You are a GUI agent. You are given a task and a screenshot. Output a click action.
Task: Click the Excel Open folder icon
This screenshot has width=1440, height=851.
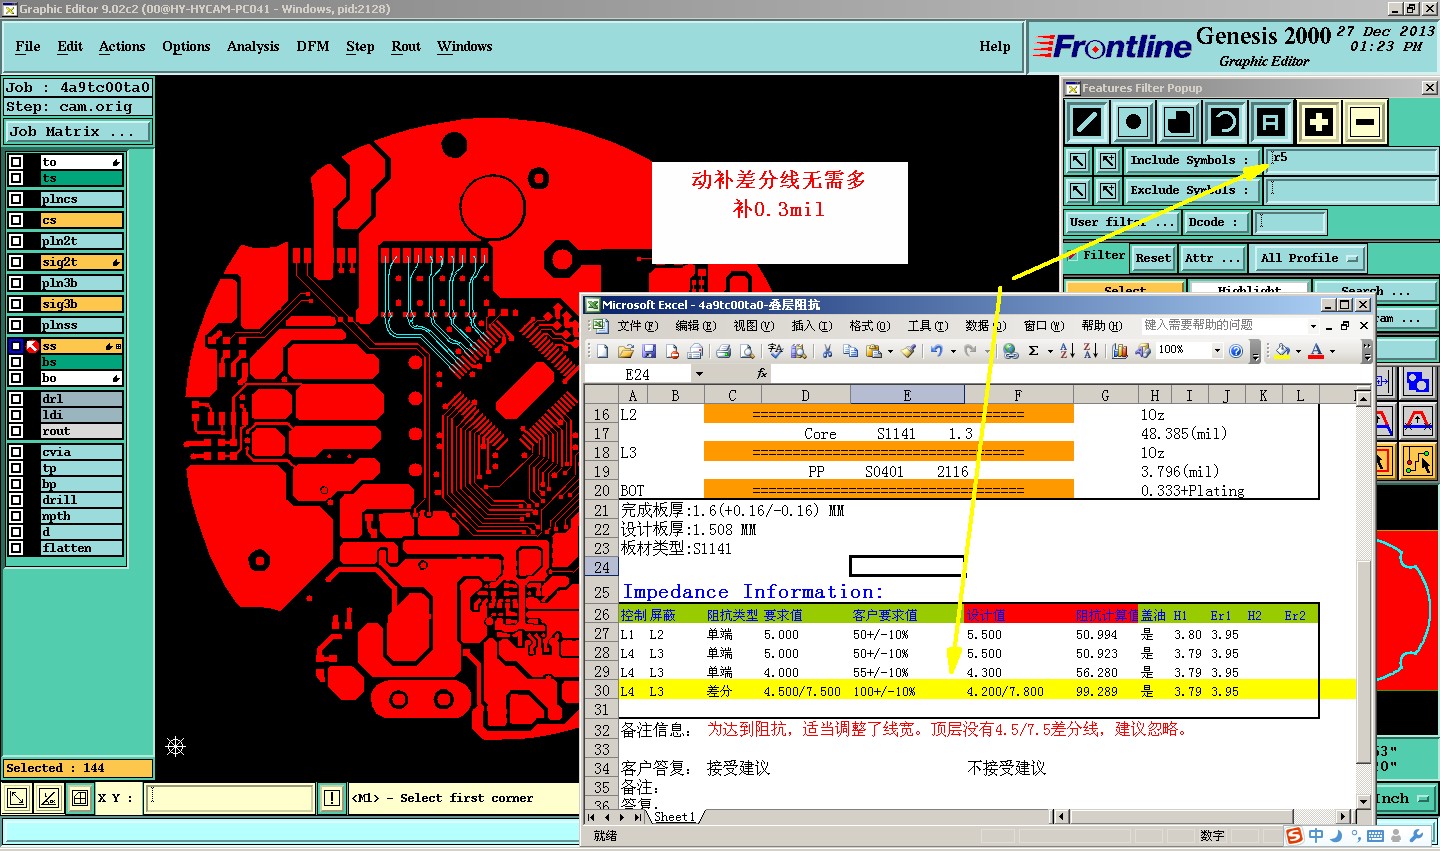coord(626,351)
